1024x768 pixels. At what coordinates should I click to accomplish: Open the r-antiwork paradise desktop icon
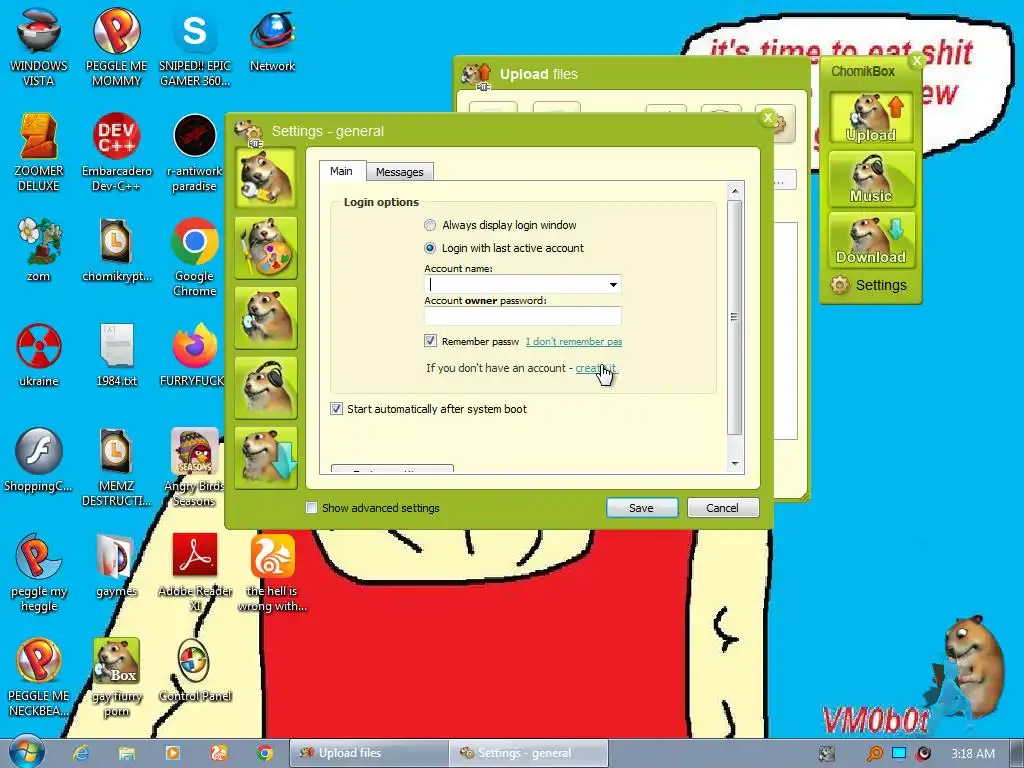coord(195,153)
